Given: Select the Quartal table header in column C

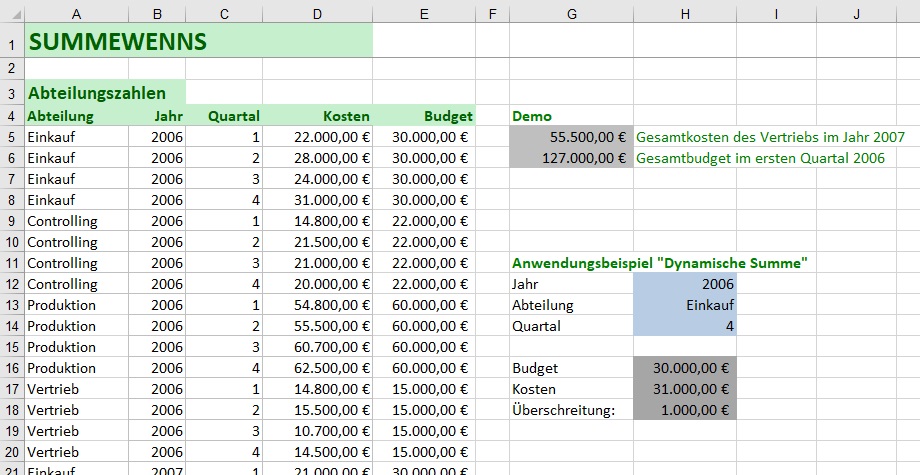Looking at the screenshot, I should (224, 116).
